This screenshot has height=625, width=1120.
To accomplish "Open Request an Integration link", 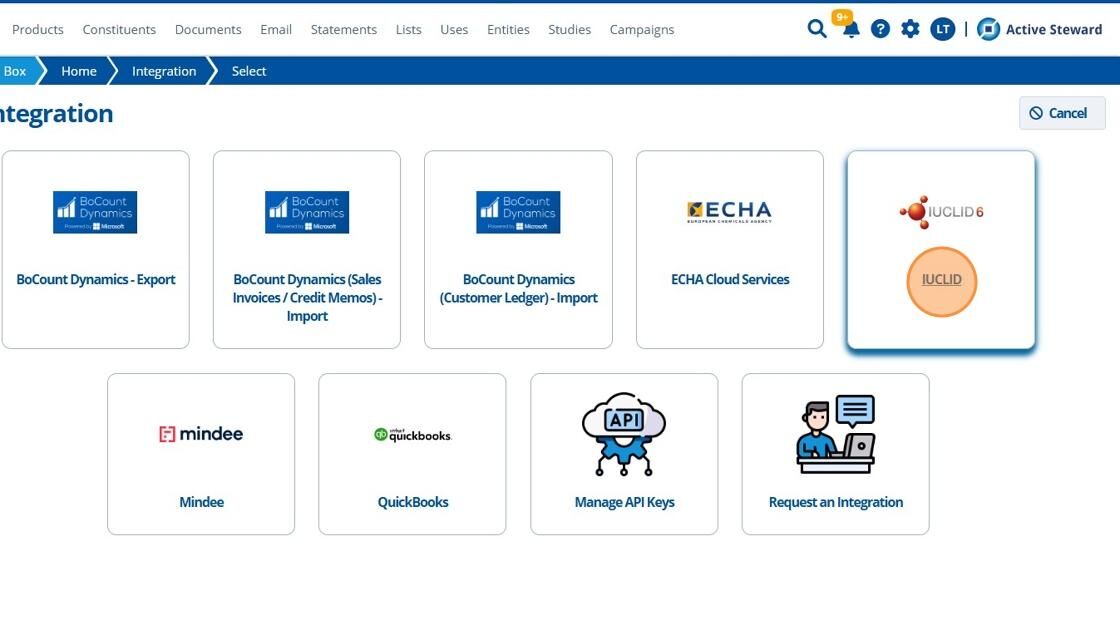I will click(836, 502).
